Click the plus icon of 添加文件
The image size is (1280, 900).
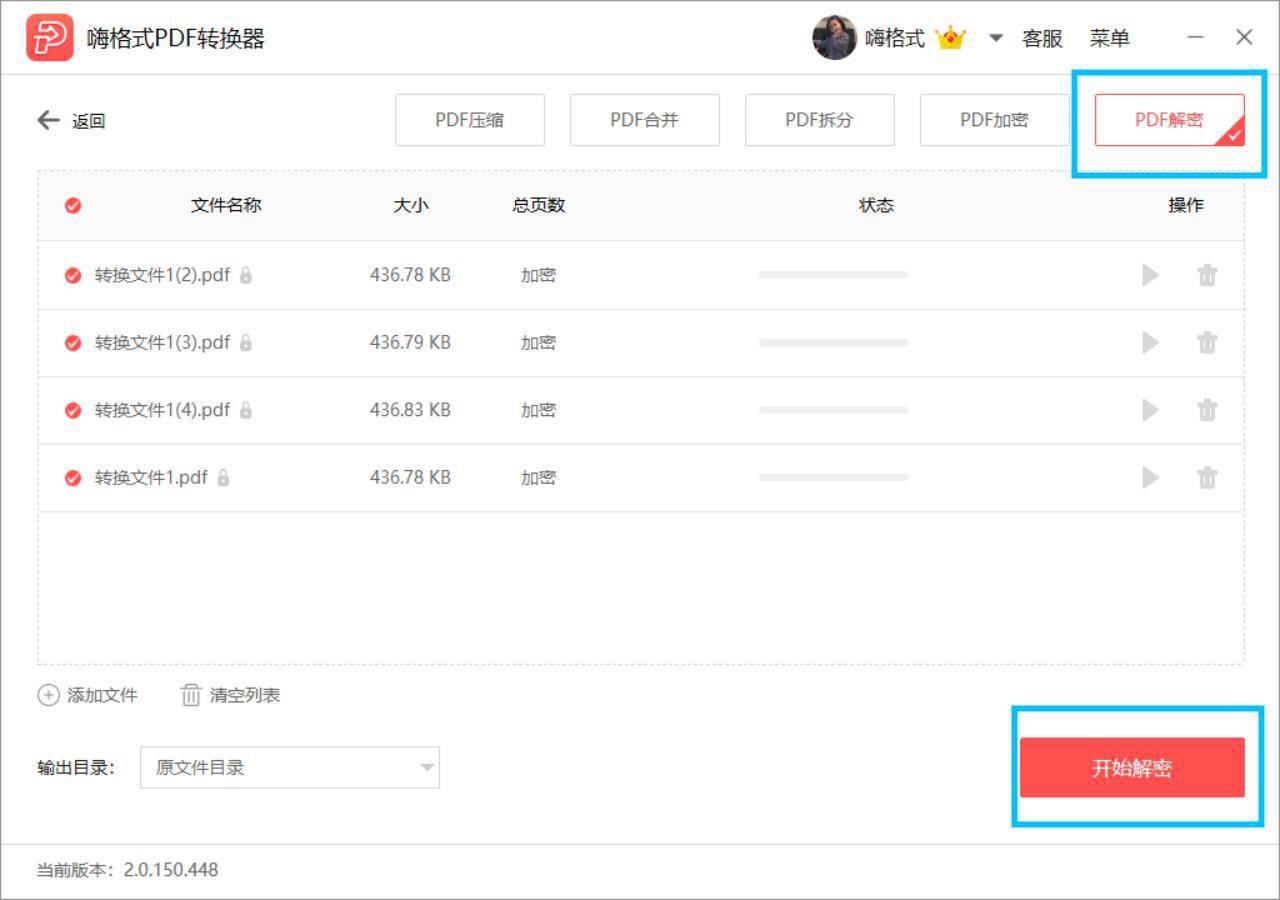click(x=47, y=694)
